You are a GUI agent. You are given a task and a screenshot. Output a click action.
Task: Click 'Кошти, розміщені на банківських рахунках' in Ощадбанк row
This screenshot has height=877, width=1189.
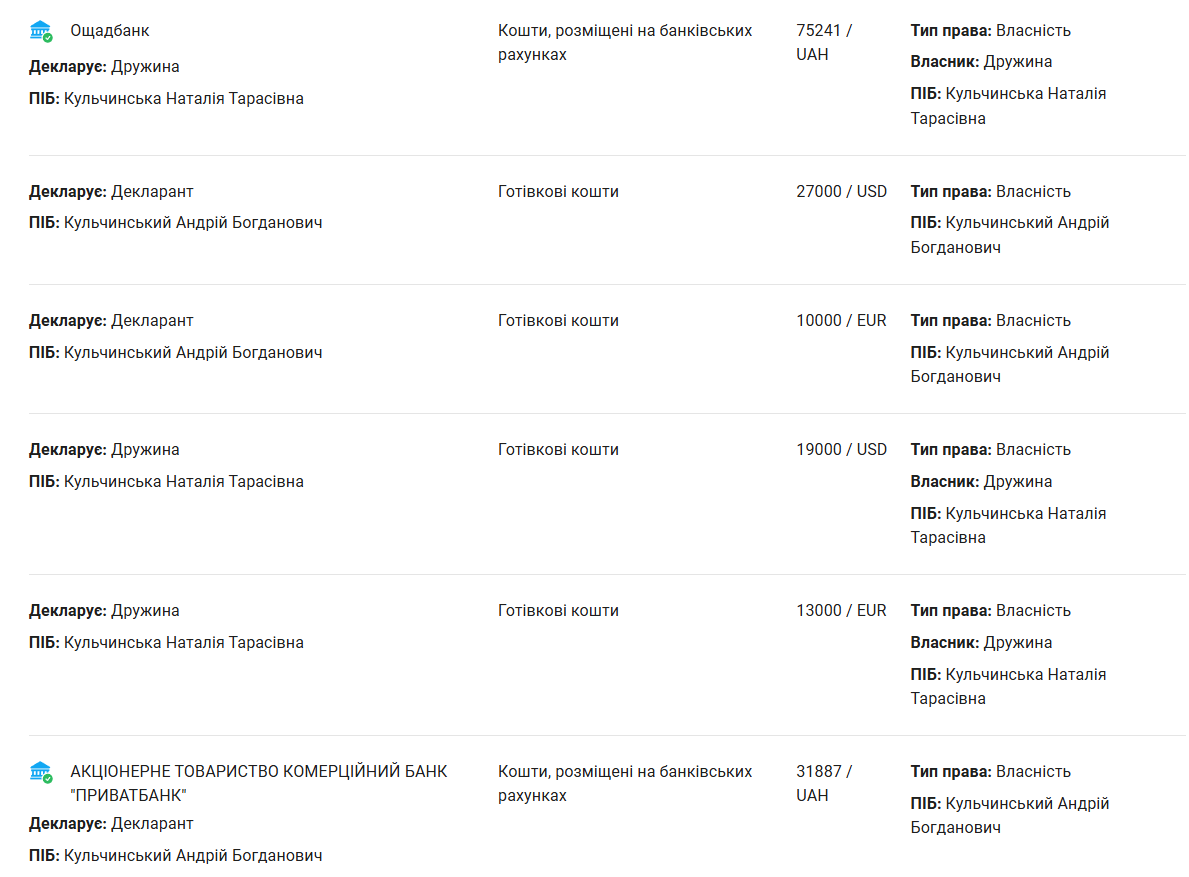point(625,42)
